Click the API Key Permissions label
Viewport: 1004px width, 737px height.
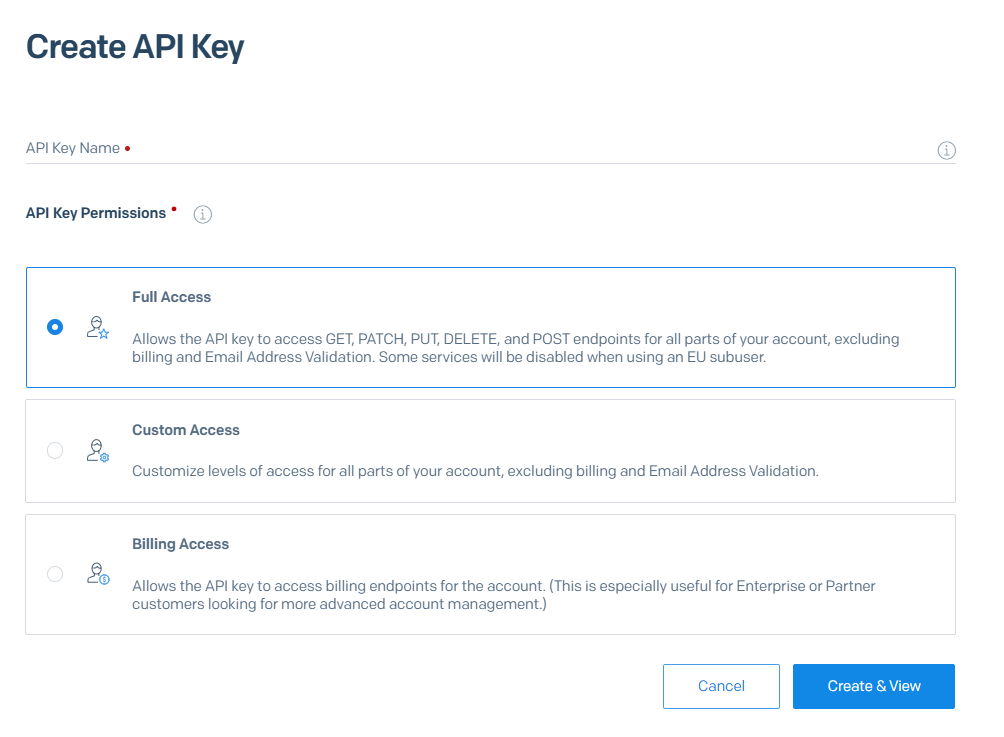(x=96, y=213)
